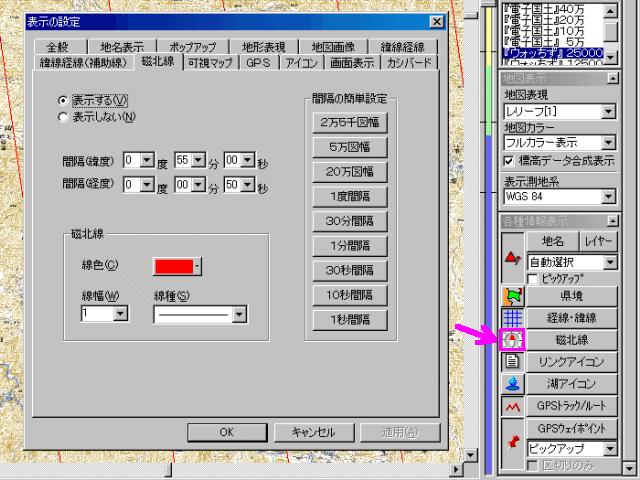
Task: Collapse the 各種情報表示 panel header button
Action: point(612,221)
